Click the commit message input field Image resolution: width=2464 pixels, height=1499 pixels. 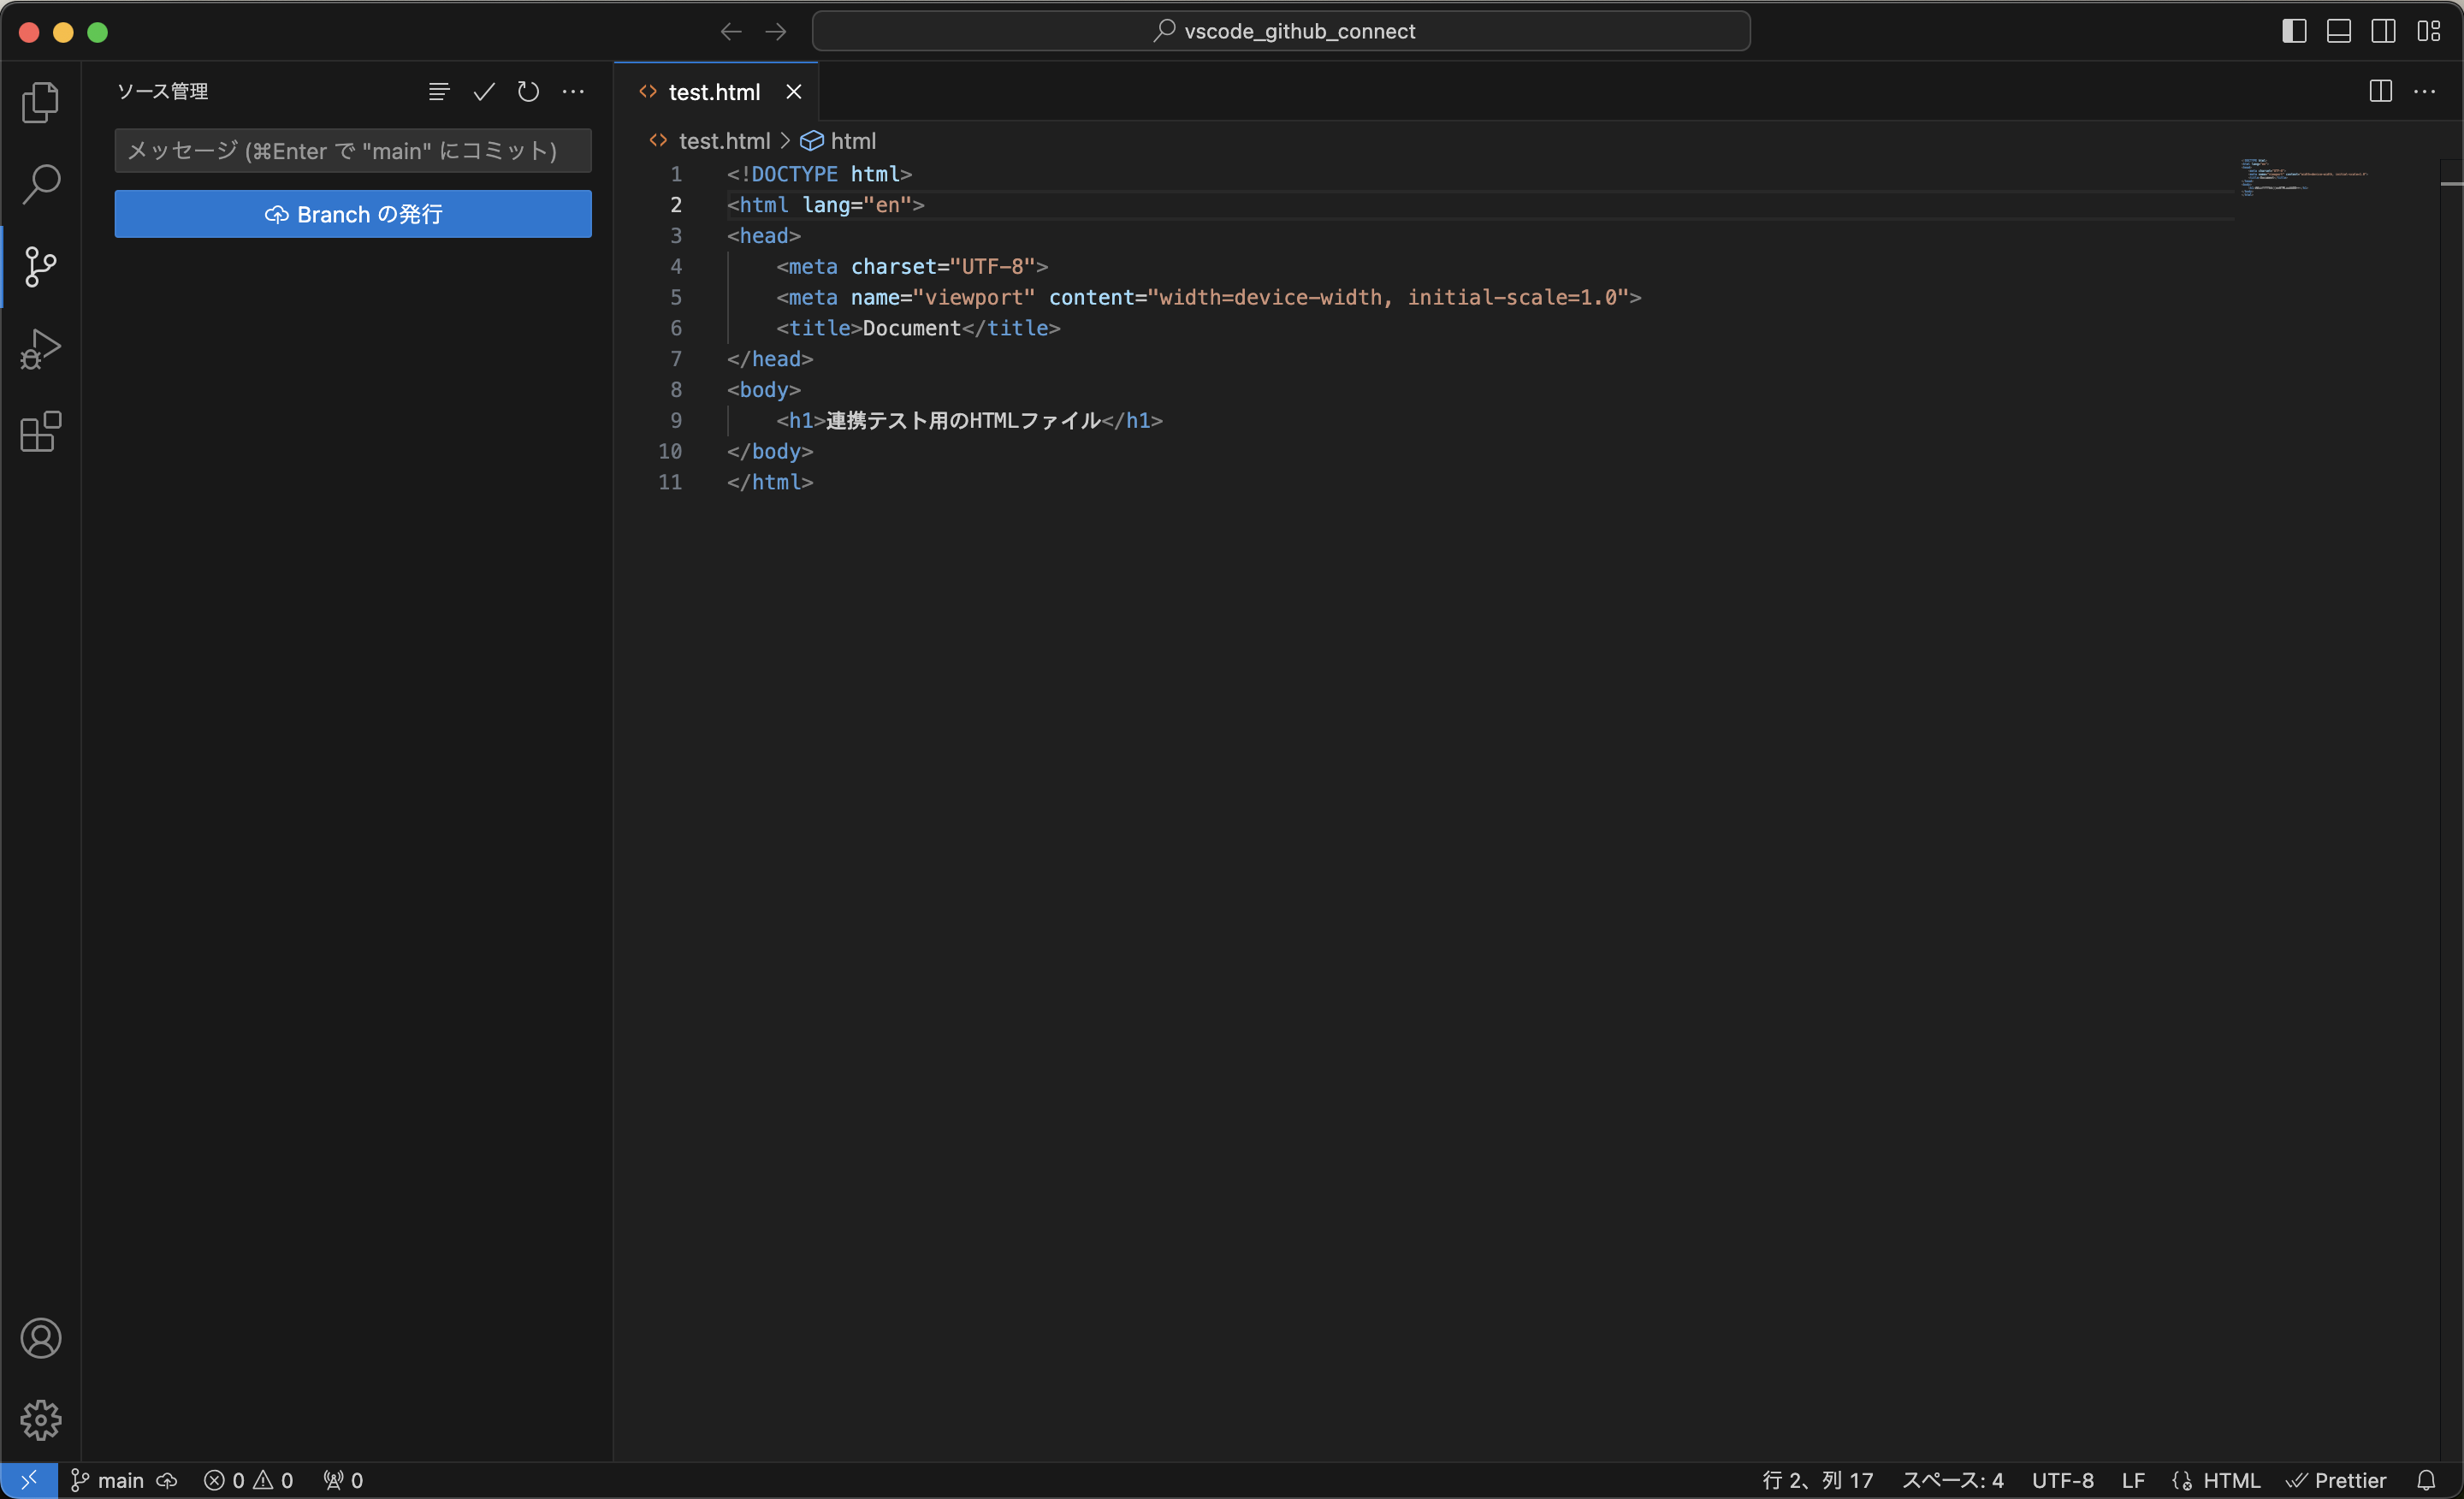pyautogui.click(x=352, y=150)
